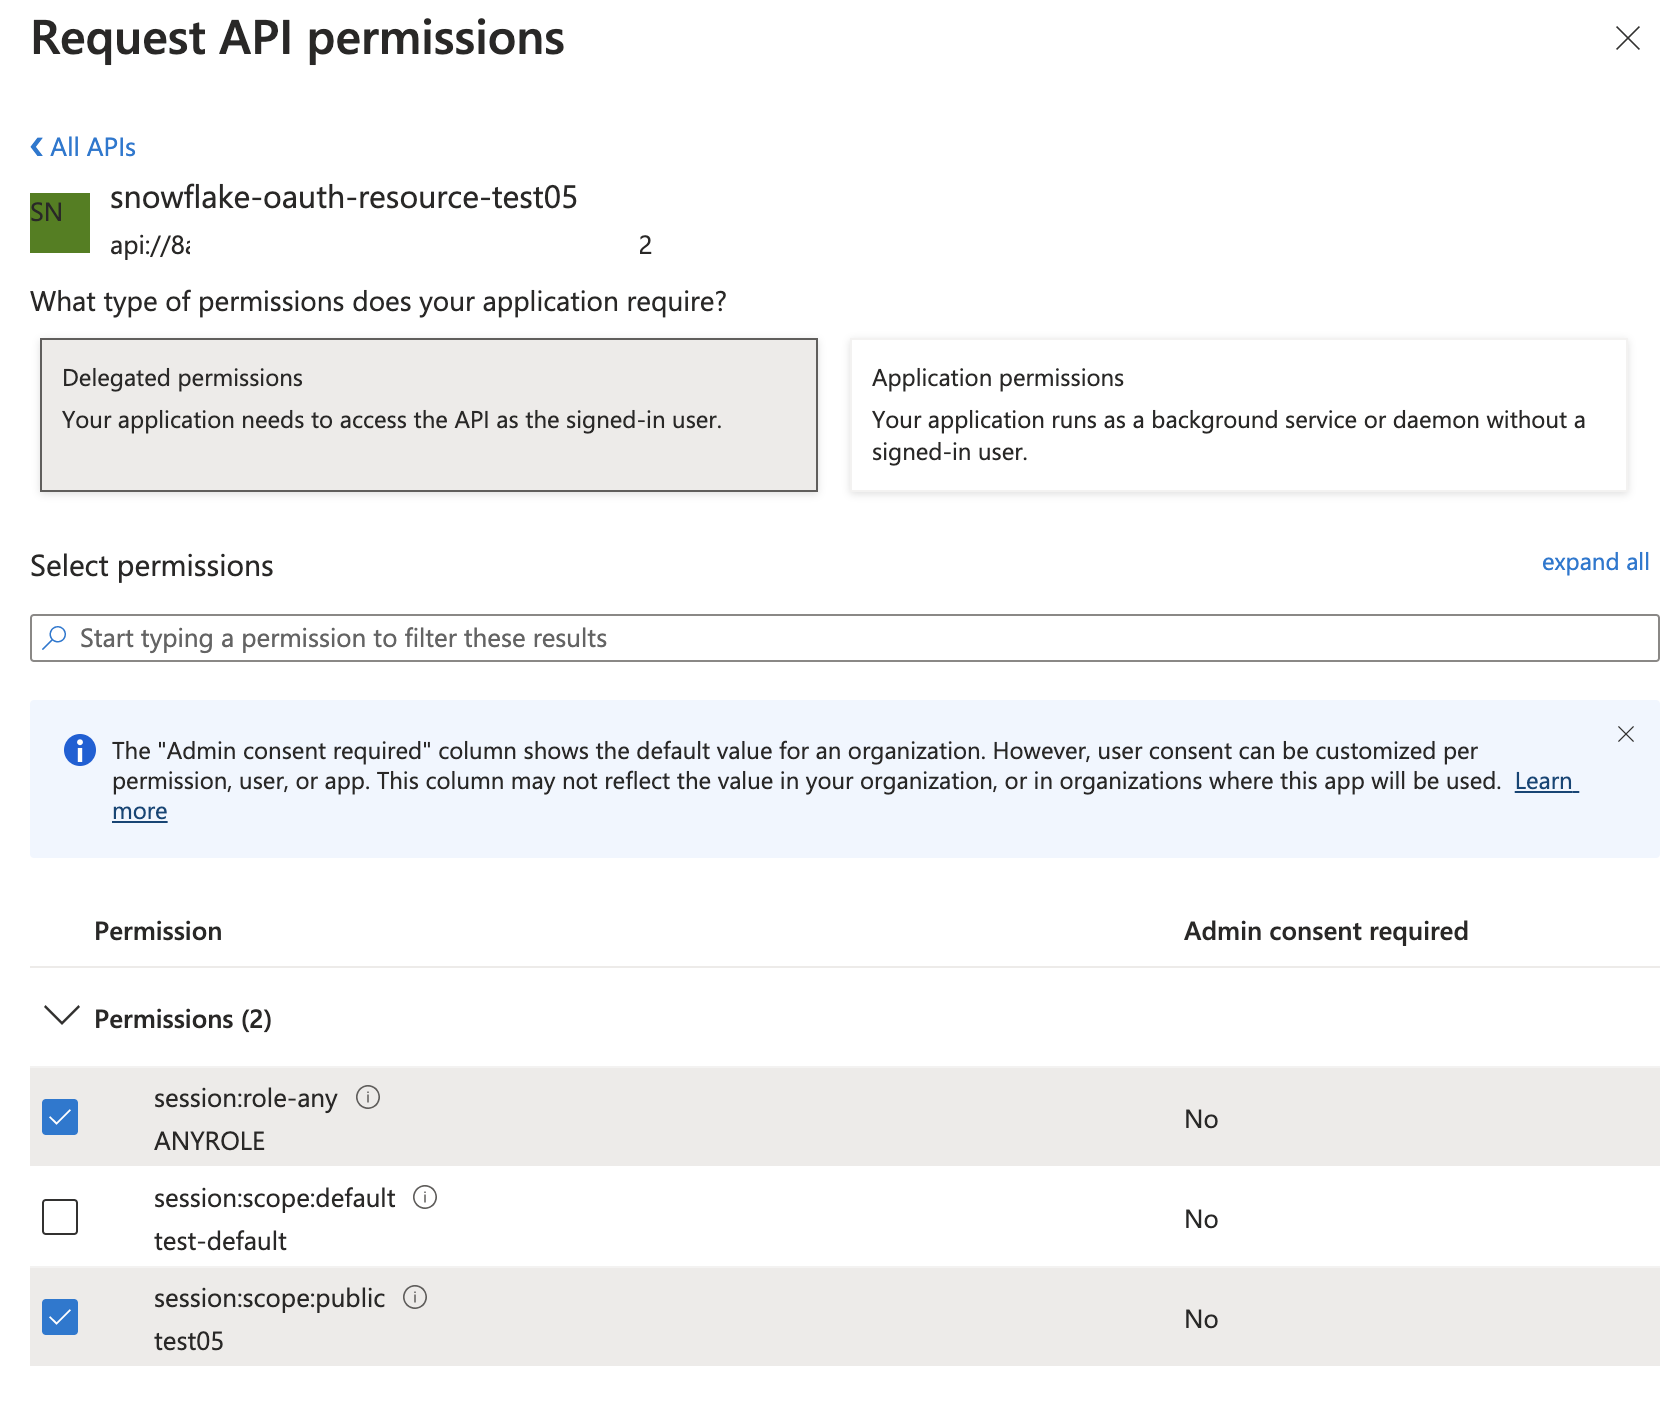This screenshot has width=1676, height=1402.
Task: Uncheck session:role-any permission checkbox
Action: (60, 1117)
